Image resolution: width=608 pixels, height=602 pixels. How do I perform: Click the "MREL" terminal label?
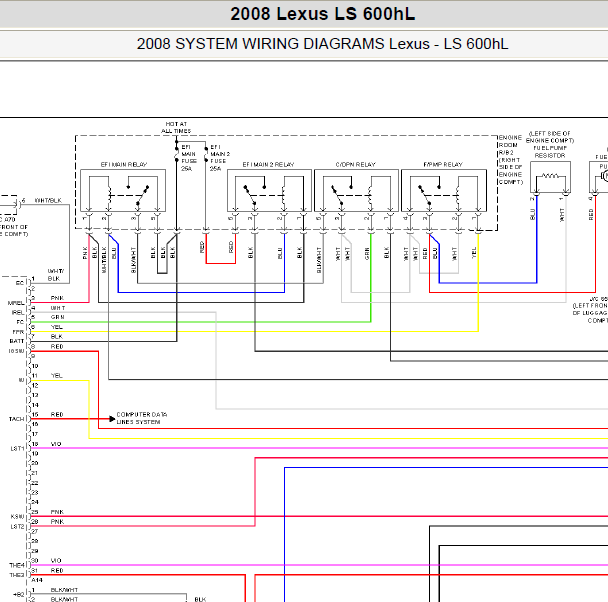pyautogui.click(x=16, y=303)
